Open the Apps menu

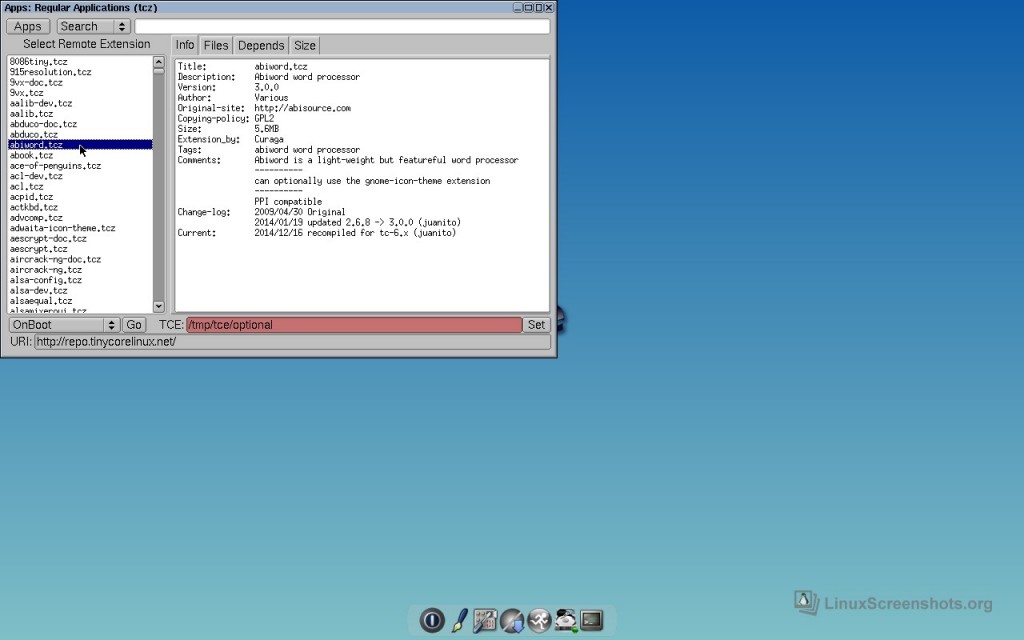point(27,26)
